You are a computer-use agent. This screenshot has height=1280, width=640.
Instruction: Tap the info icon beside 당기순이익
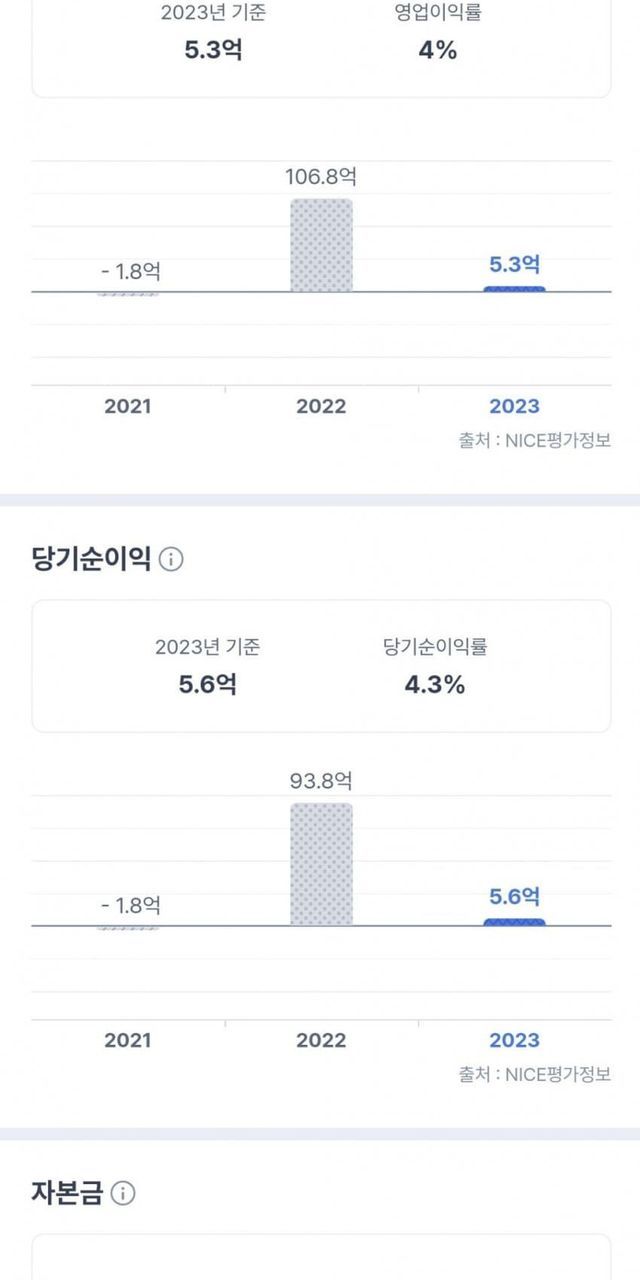click(x=171, y=559)
